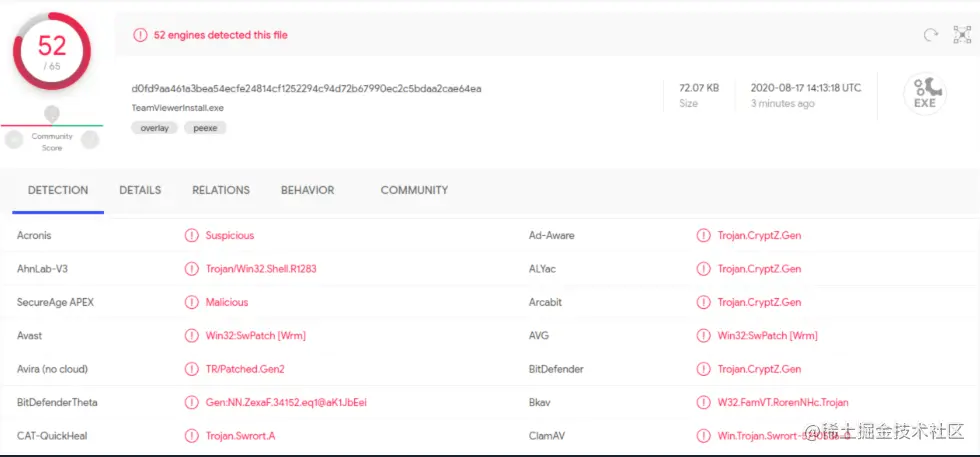Viewport: 980px width, 457px height.
Task: Click the file SHA-256 hash text
Action: [306, 88]
